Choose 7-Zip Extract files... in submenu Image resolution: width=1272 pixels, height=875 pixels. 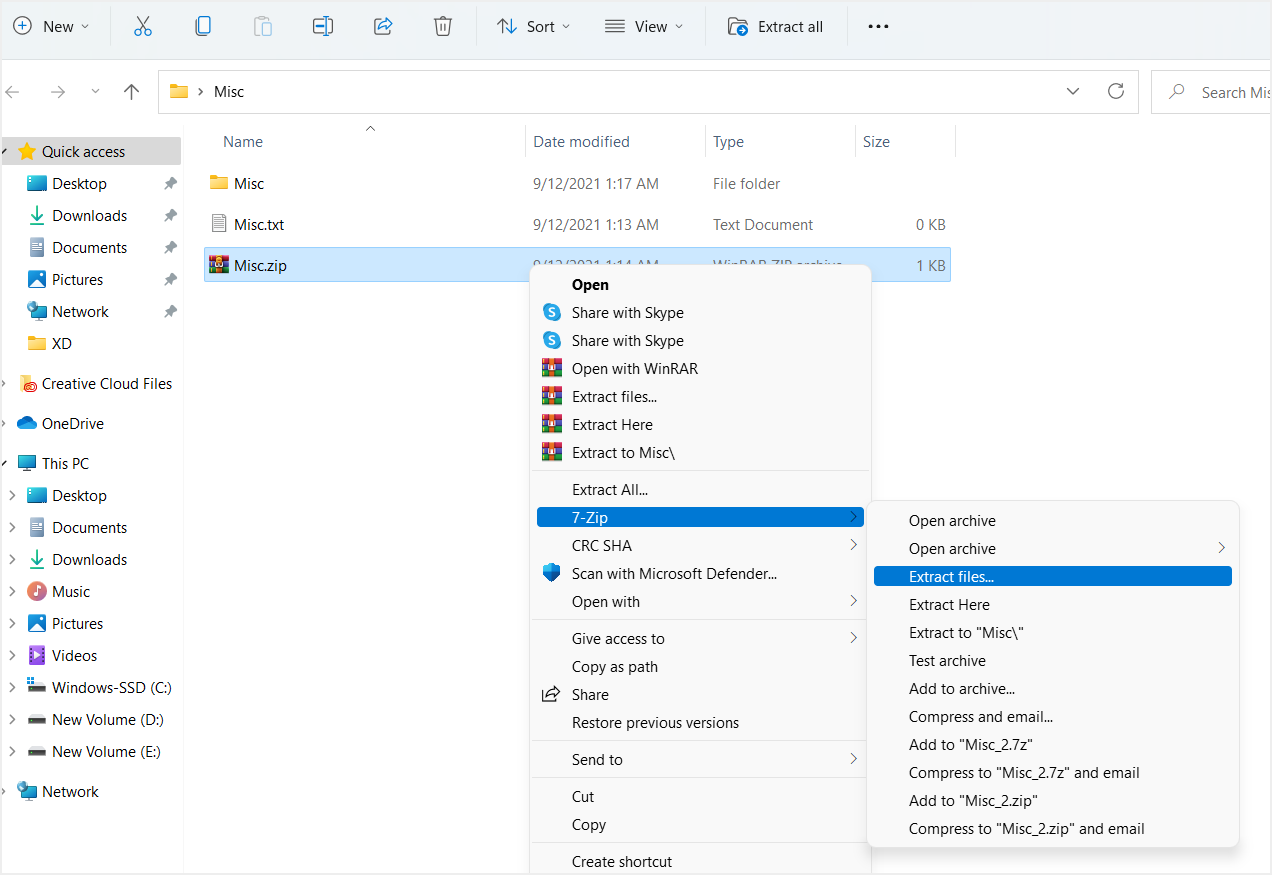coord(951,577)
